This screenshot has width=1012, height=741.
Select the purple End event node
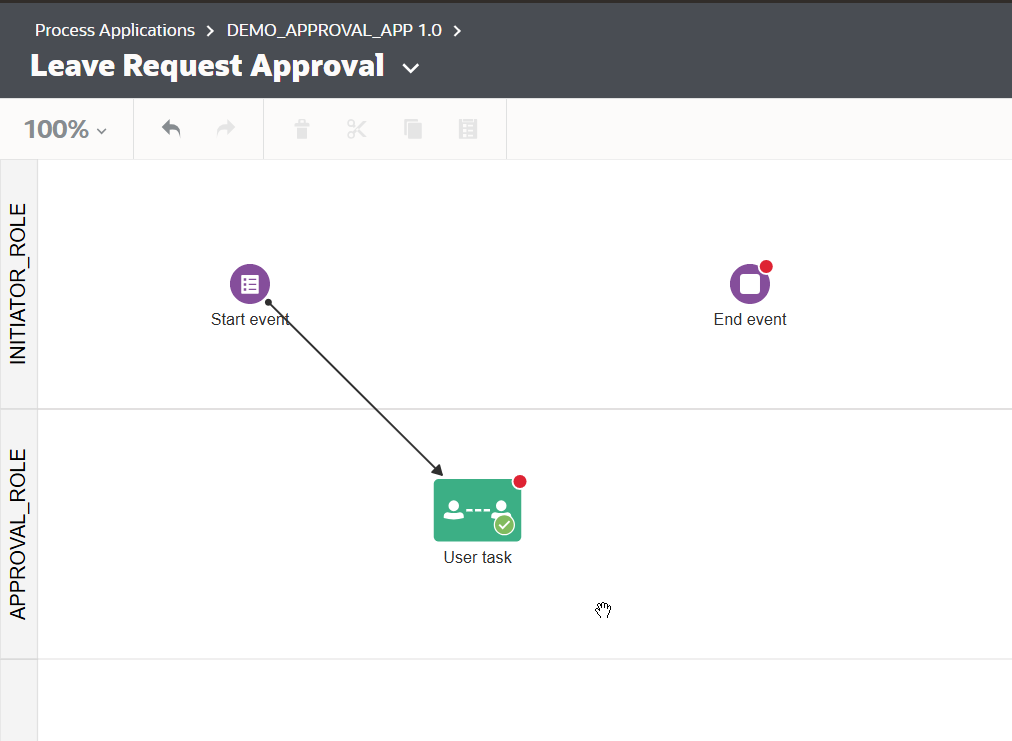[x=749, y=284]
